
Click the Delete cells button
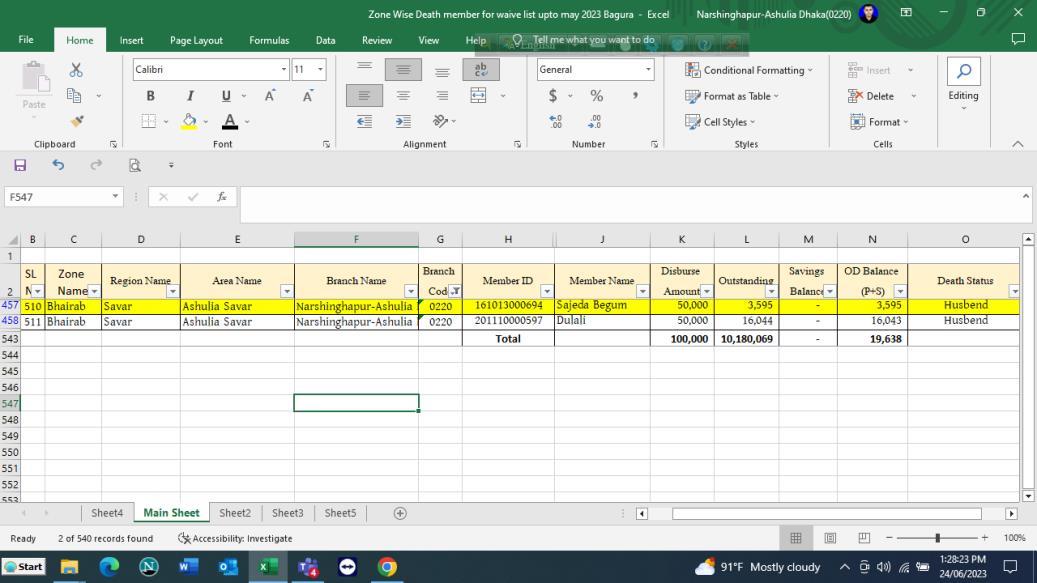[871, 96]
